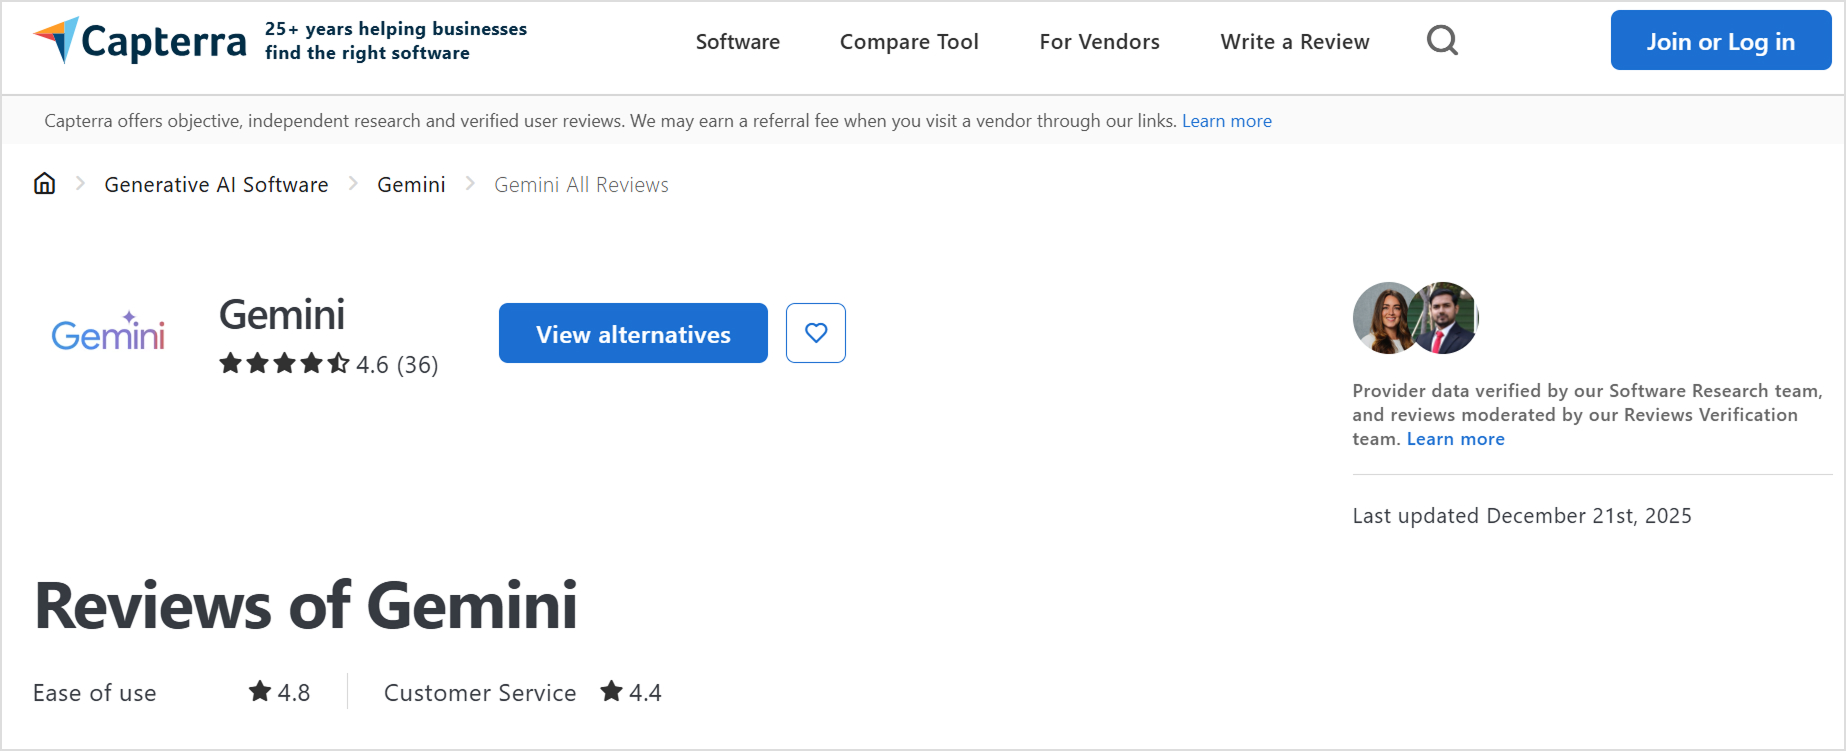Click the Join or Log in button
Viewport: 1846px width, 751px height.
1721,40
